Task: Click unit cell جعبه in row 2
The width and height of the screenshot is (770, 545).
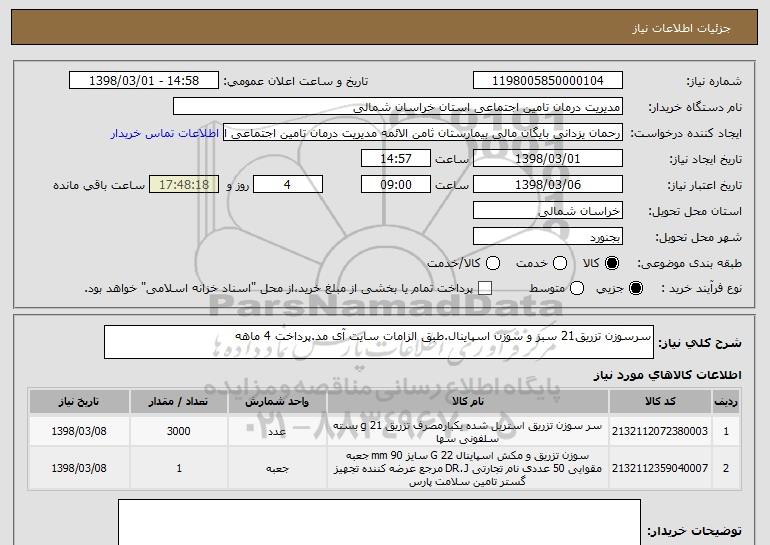Action: (277, 469)
